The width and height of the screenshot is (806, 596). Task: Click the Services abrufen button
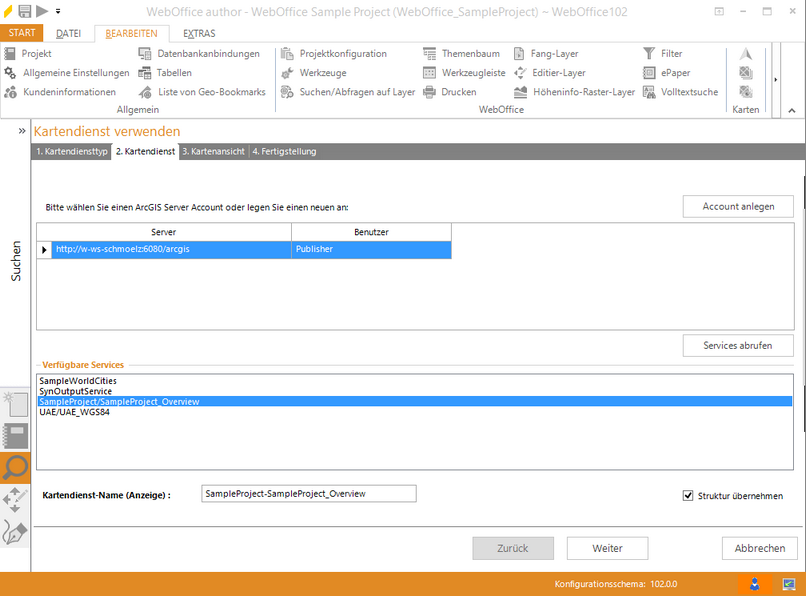pos(738,345)
